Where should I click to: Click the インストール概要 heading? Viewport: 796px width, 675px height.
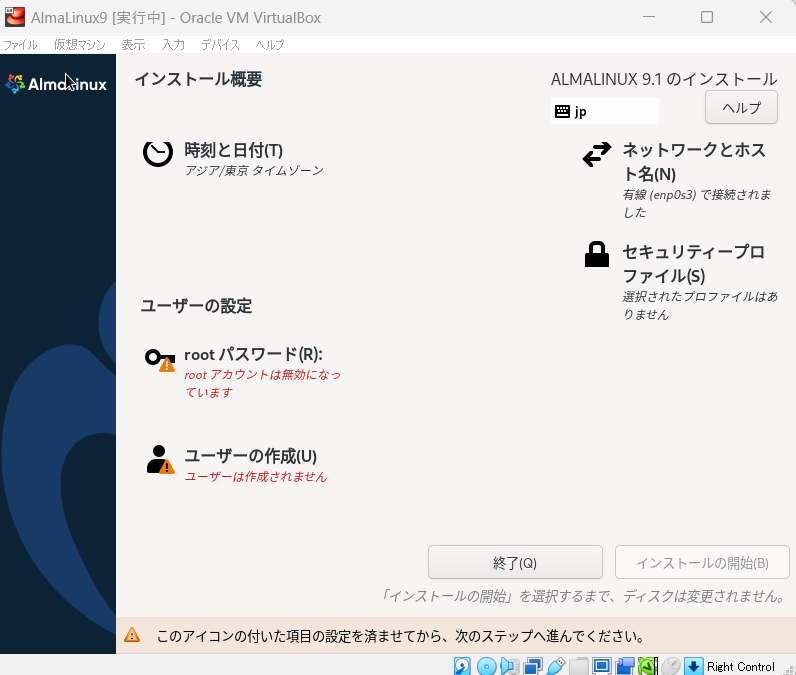[x=198, y=79]
